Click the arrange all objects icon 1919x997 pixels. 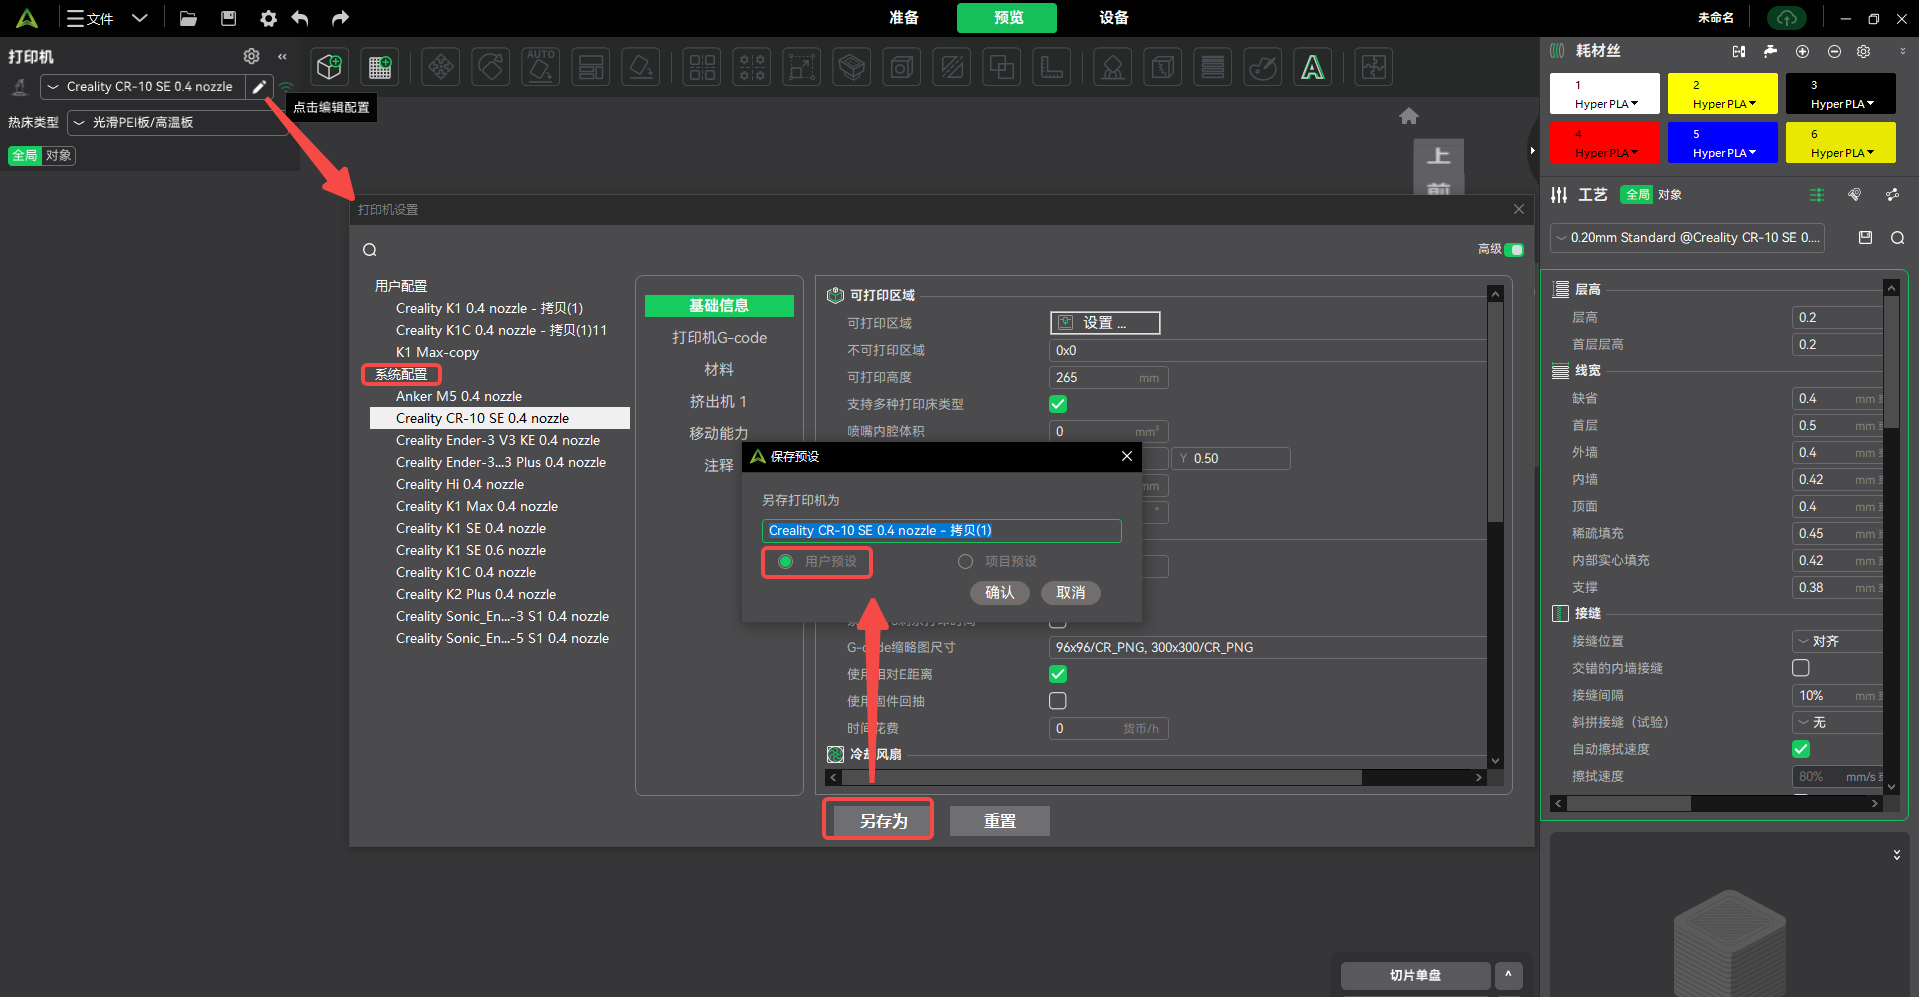tap(591, 67)
